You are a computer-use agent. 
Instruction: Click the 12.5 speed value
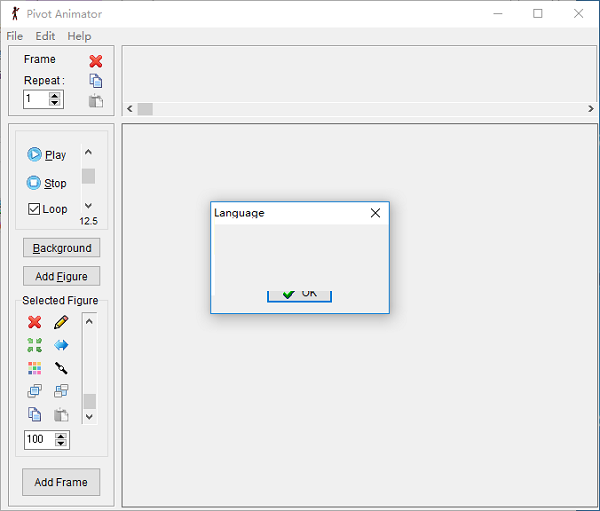[88, 221]
